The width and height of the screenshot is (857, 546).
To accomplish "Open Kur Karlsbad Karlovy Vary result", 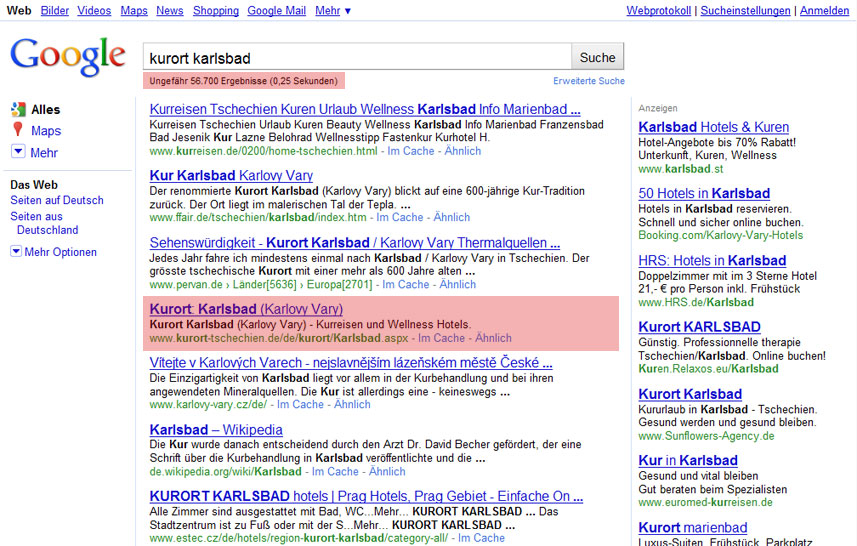I will point(231,175).
